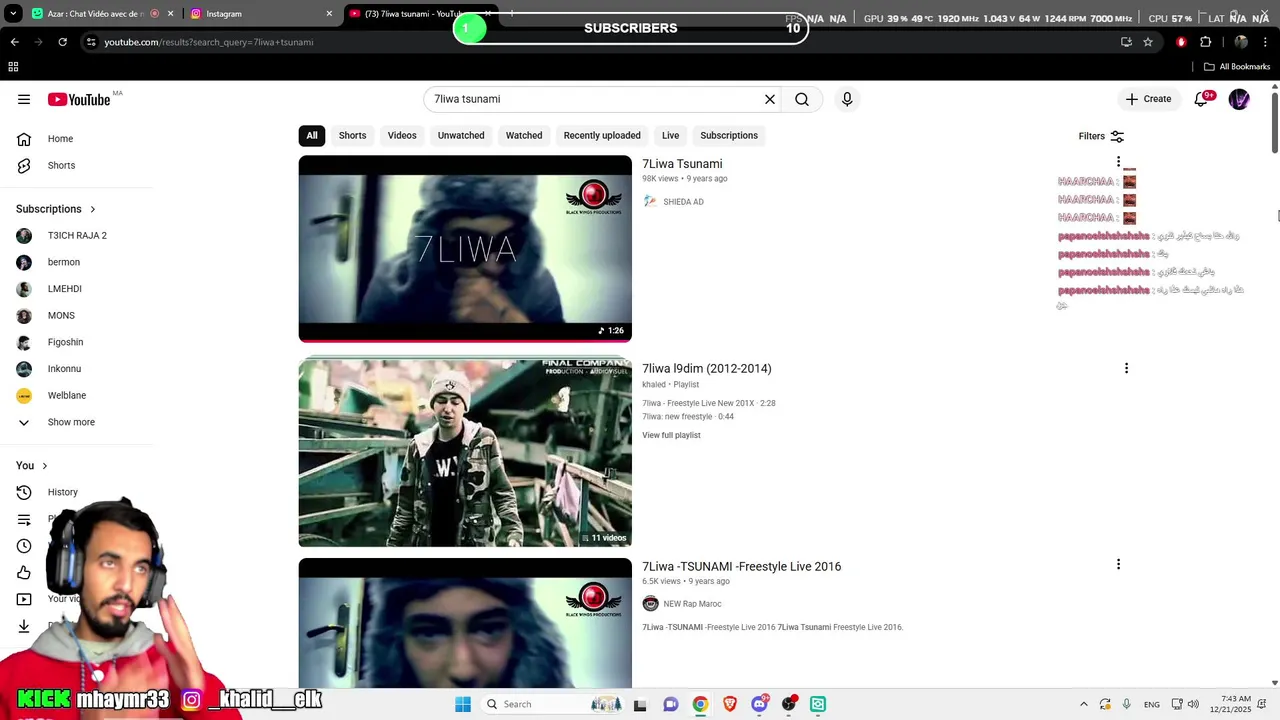
Task: Open Google Chrome from the taskbar
Action: [700, 704]
